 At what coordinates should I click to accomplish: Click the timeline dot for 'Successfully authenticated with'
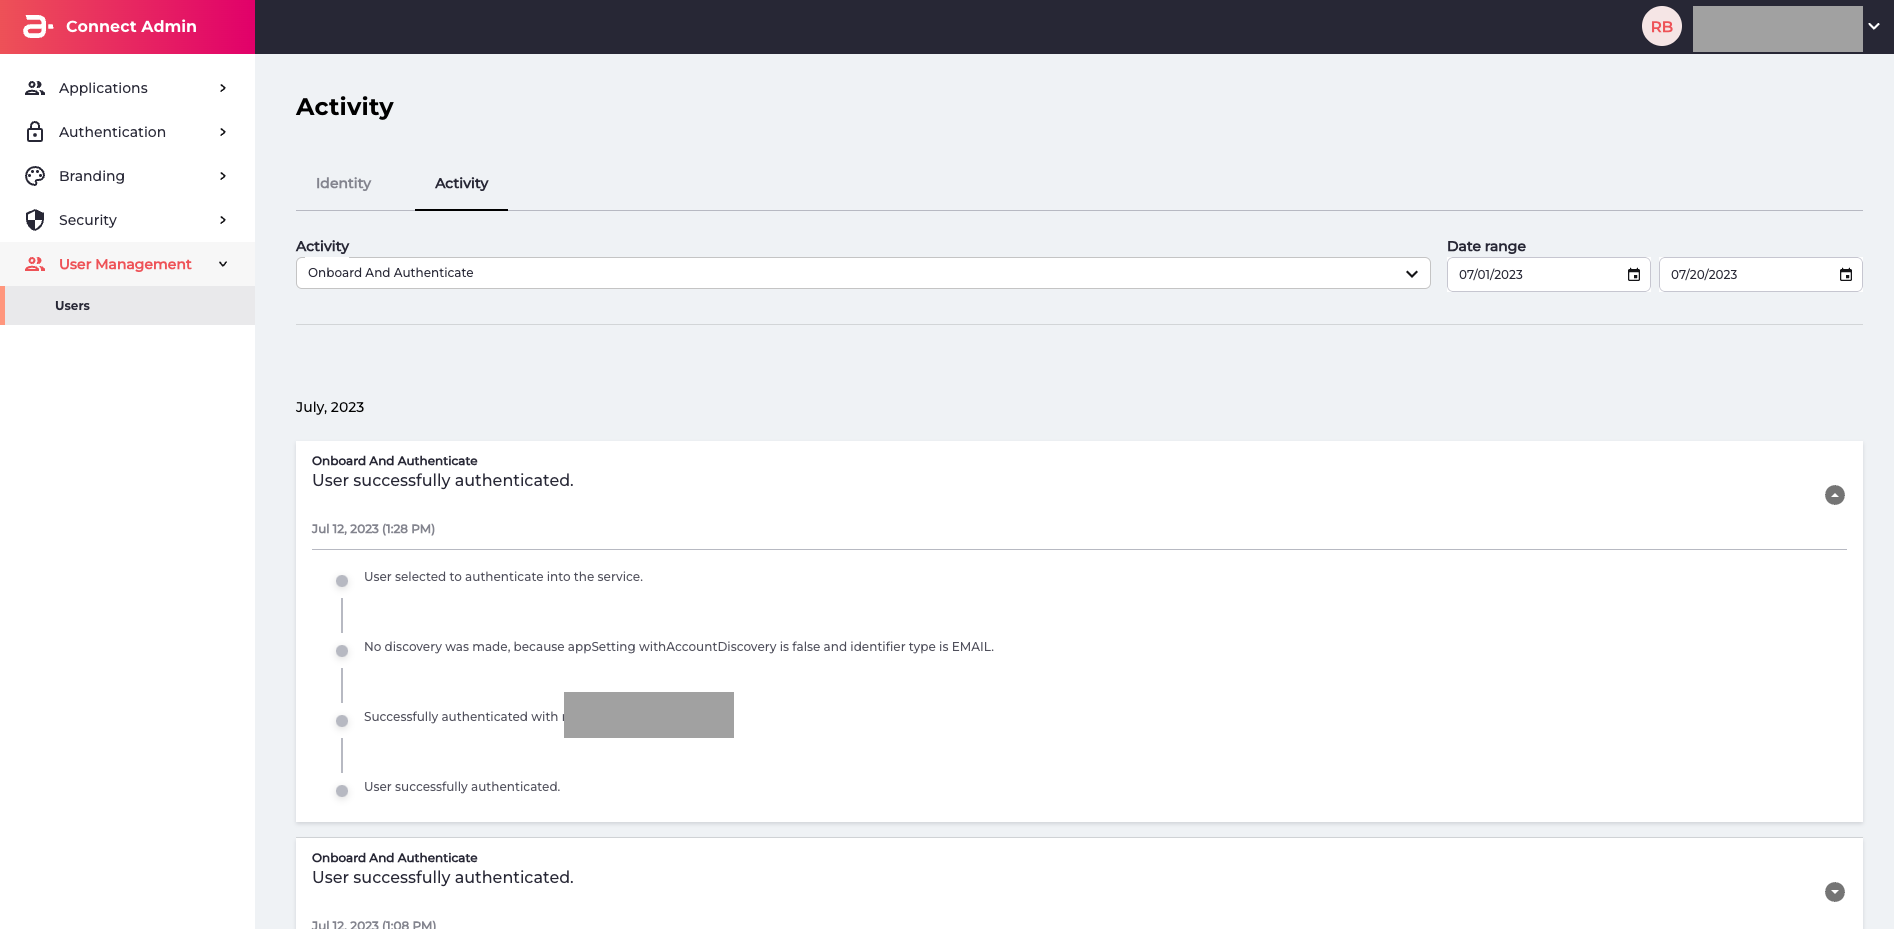pyautogui.click(x=342, y=721)
